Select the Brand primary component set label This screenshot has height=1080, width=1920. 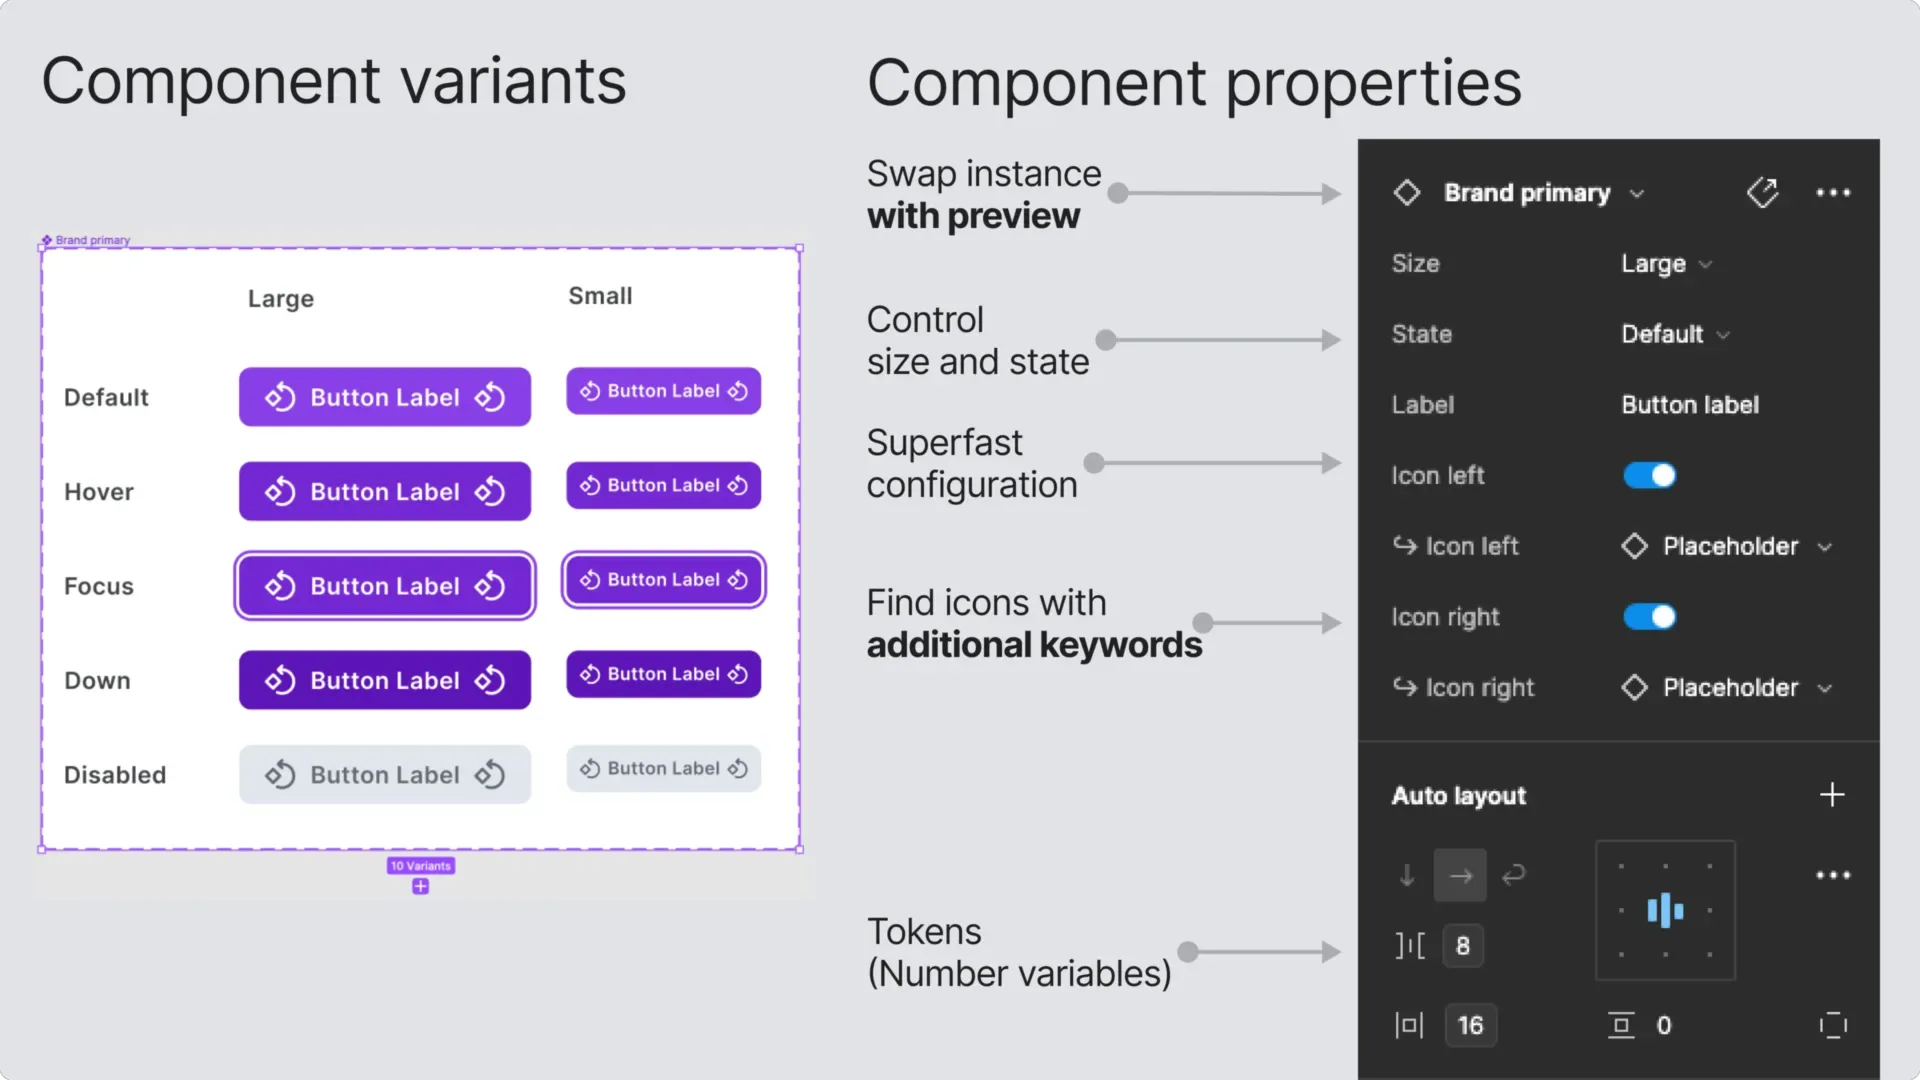pyautogui.click(x=86, y=240)
